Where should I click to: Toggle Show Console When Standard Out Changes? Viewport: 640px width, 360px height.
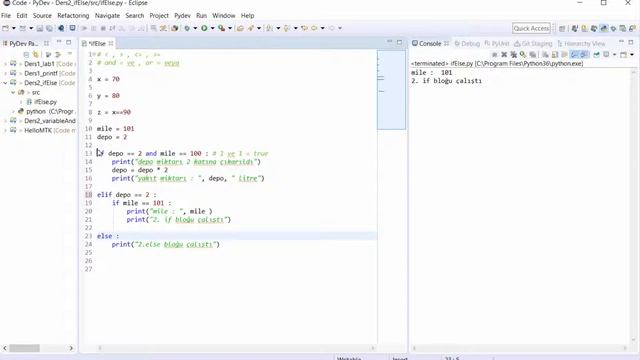click(575, 54)
